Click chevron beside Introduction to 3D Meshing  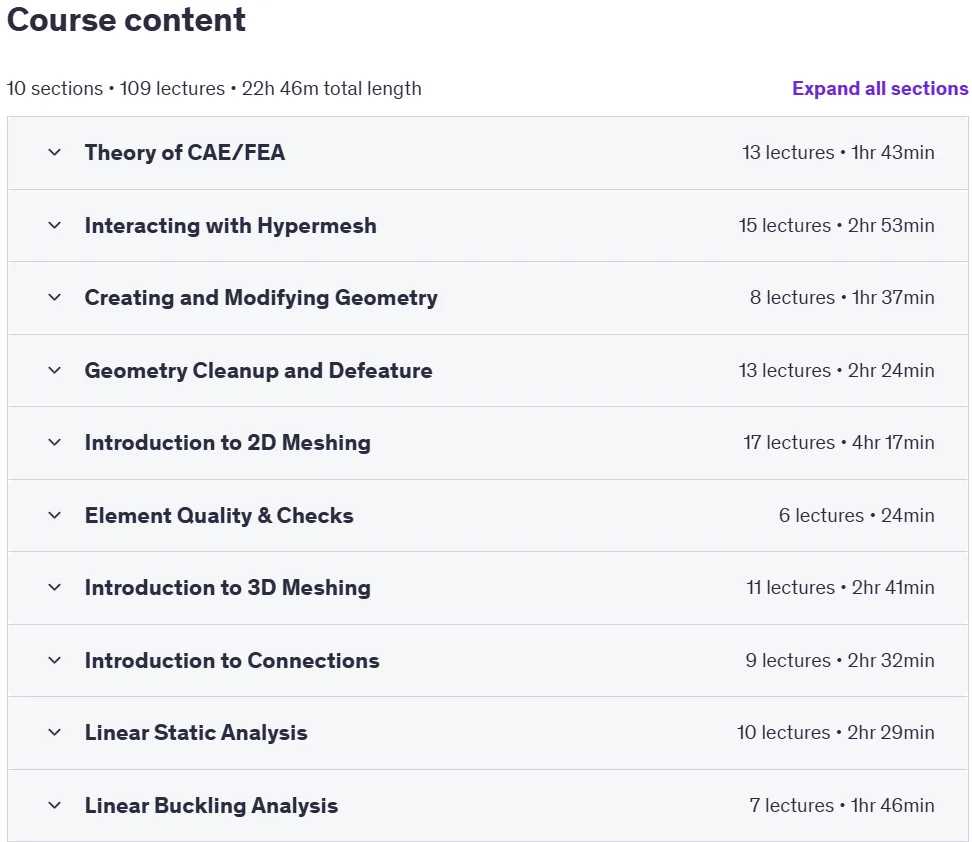[x=55, y=588]
